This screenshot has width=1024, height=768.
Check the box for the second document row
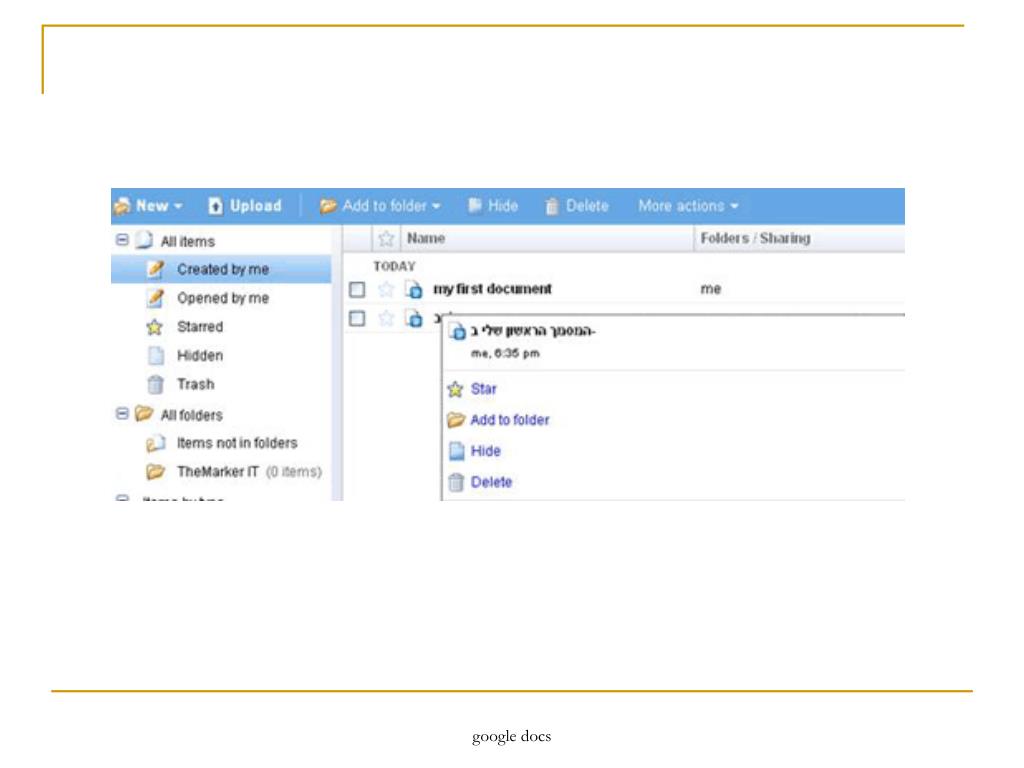pos(357,319)
